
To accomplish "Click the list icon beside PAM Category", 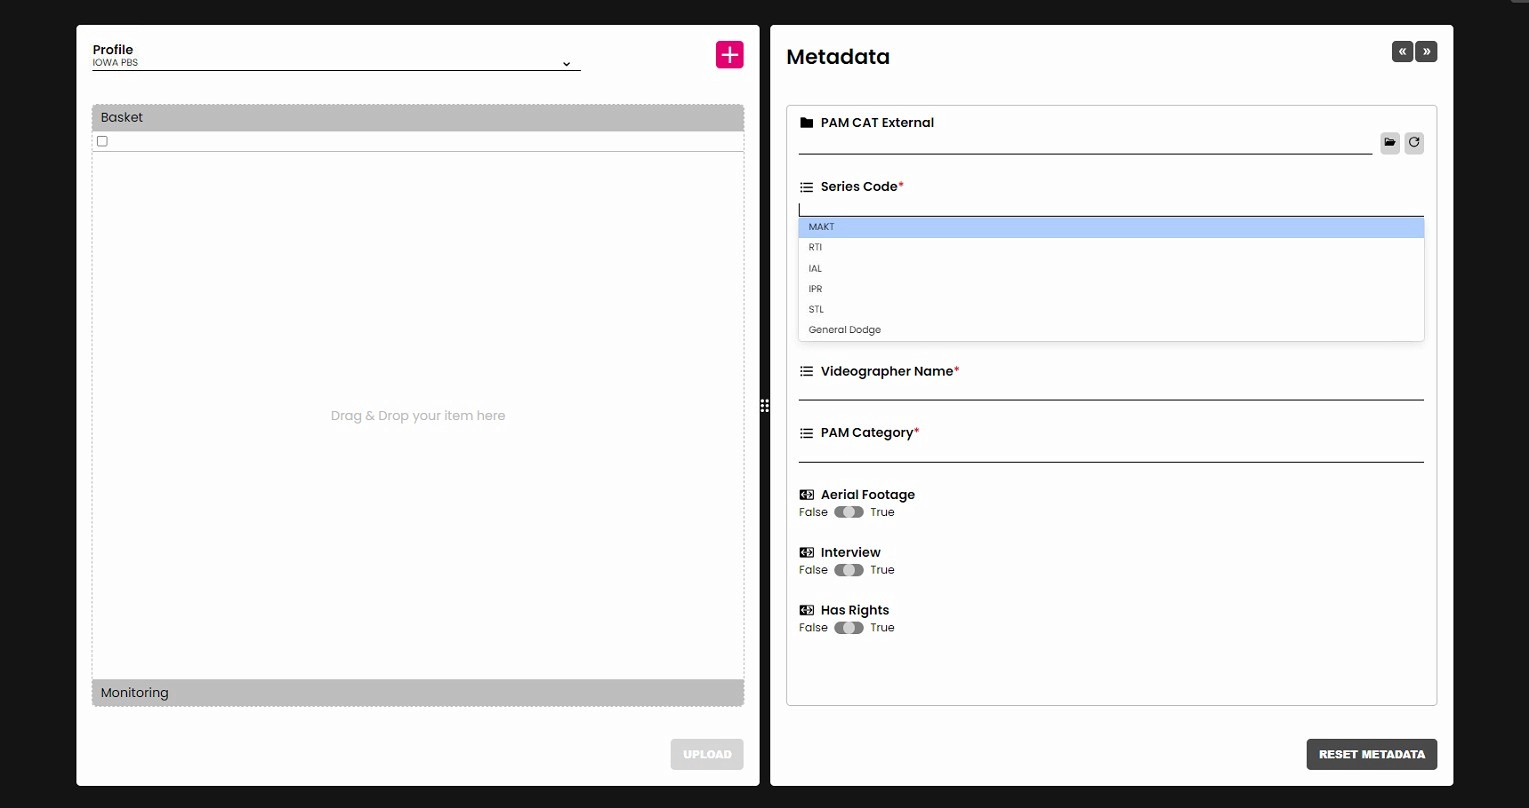I will (806, 433).
